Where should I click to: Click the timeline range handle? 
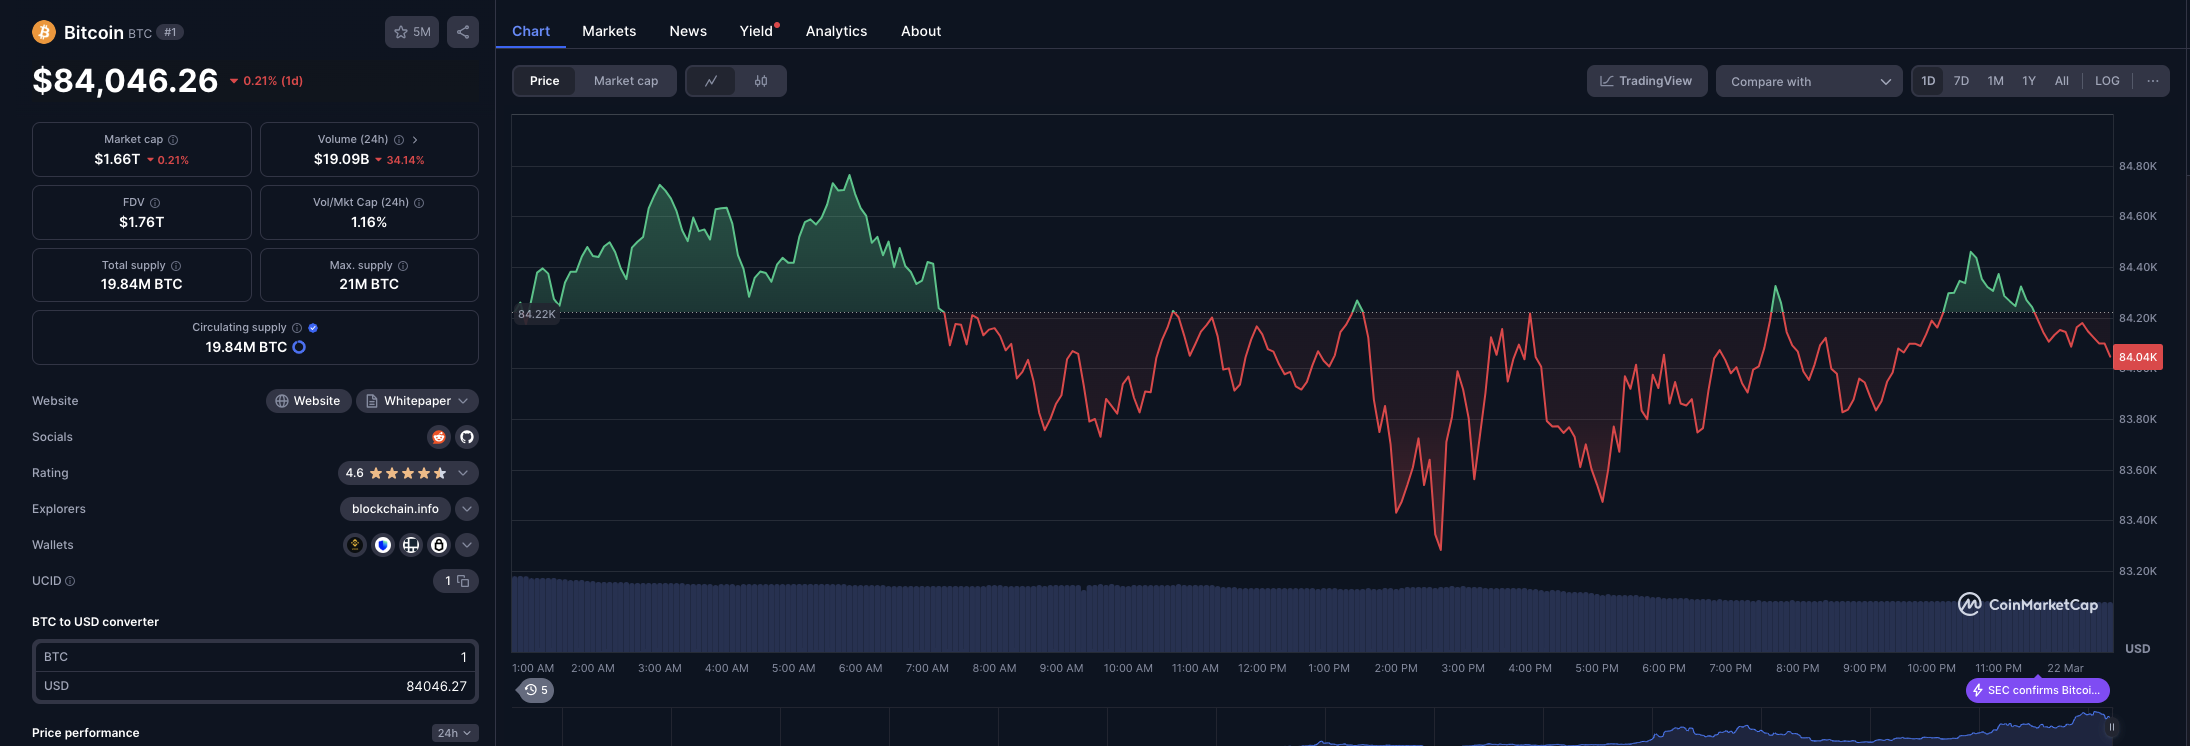(x=2111, y=727)
